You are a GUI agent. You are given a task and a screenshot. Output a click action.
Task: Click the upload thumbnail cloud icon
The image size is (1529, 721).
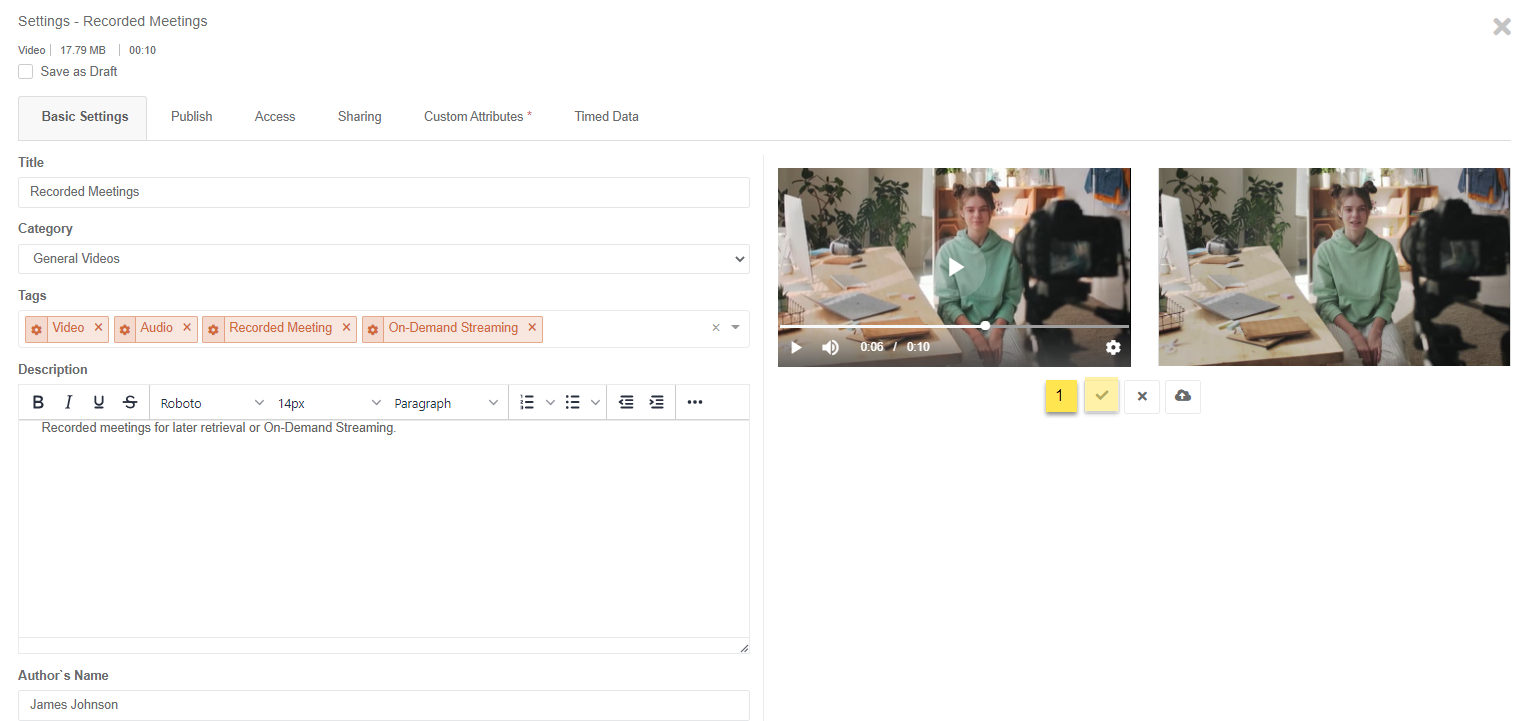pos(1182,396)
